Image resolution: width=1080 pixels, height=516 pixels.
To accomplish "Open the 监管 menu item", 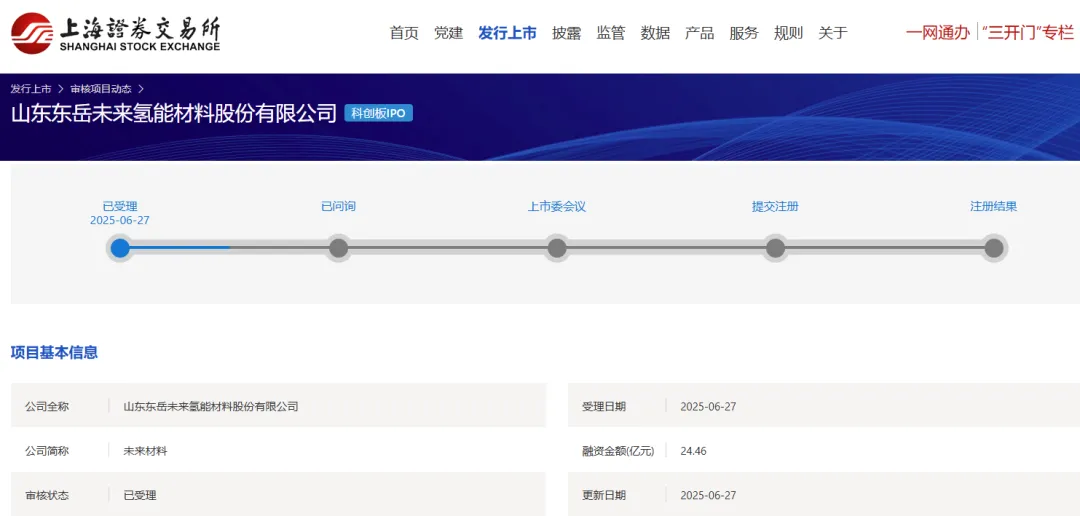I will pyautogui.click(x=611, y=32).
